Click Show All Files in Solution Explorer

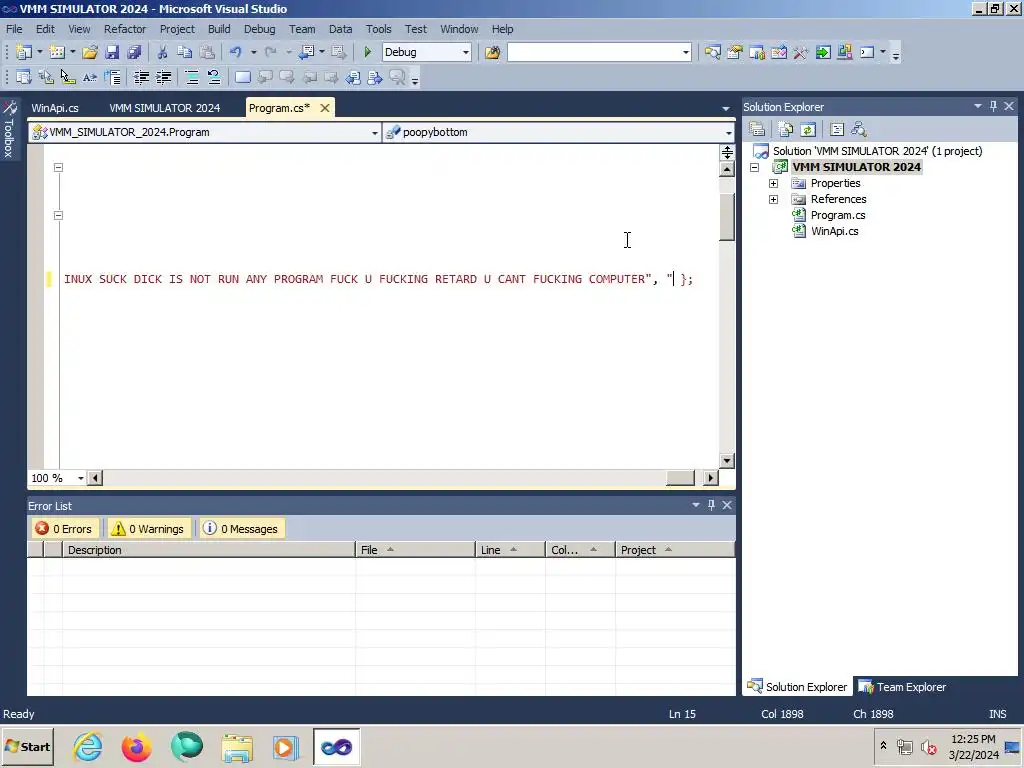tap(786, 129)
